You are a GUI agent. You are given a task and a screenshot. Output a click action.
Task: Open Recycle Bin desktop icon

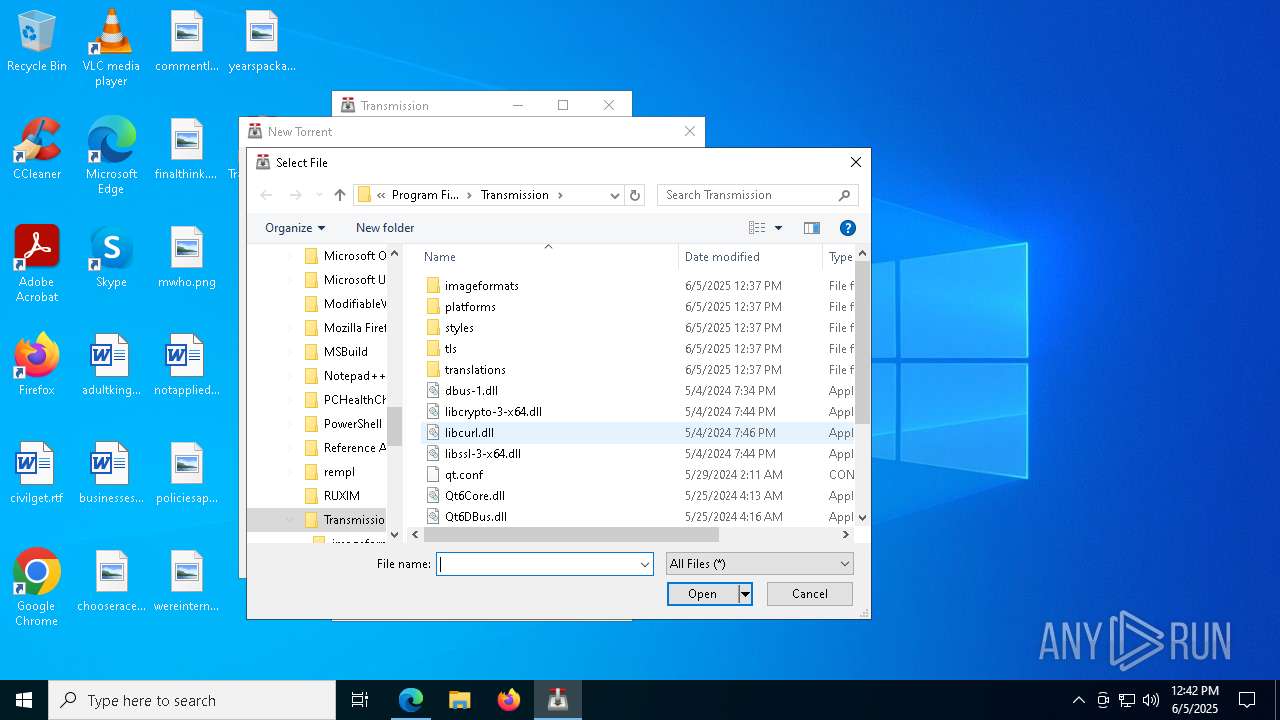click(37, 42)
